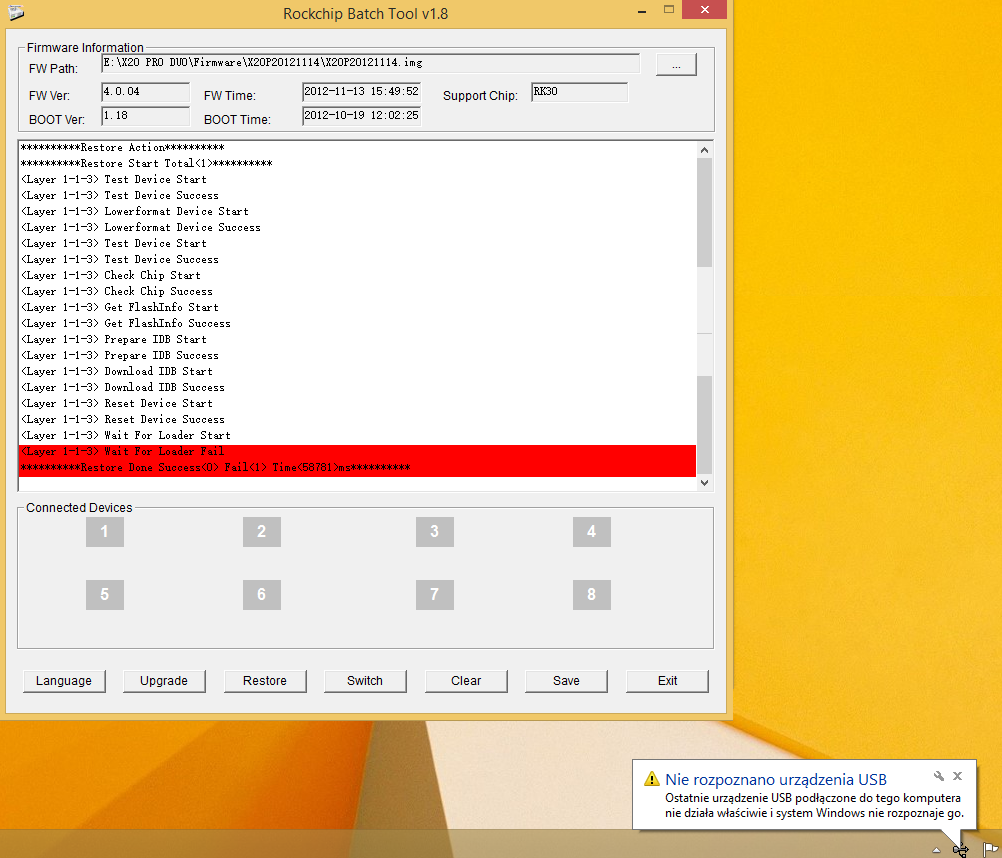Click the Switch button
Image resolution: width=1002 pixels, height=858 pixels.
pyautogui.click(x=365, y=681)
